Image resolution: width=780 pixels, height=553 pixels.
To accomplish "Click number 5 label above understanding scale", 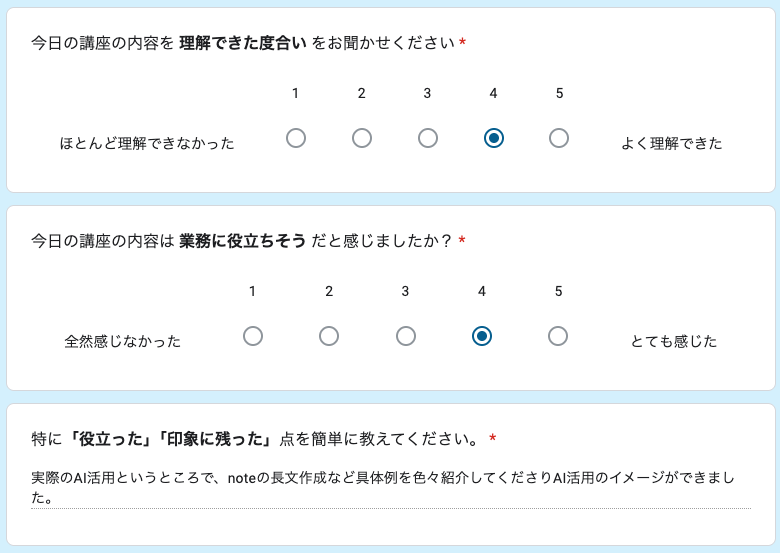I will 559,93.
